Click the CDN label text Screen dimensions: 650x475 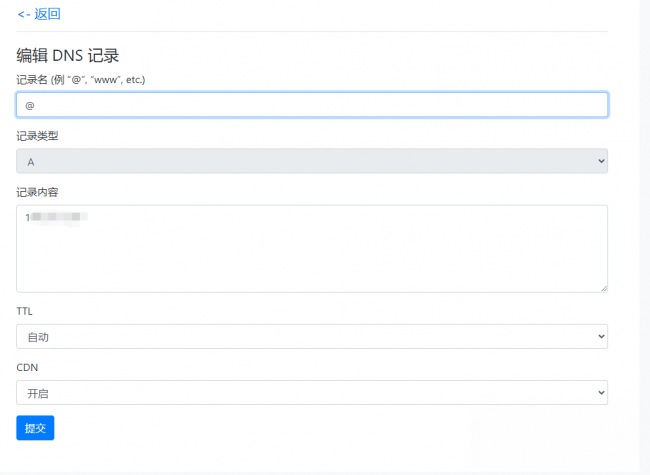click(x=26, y=367)
